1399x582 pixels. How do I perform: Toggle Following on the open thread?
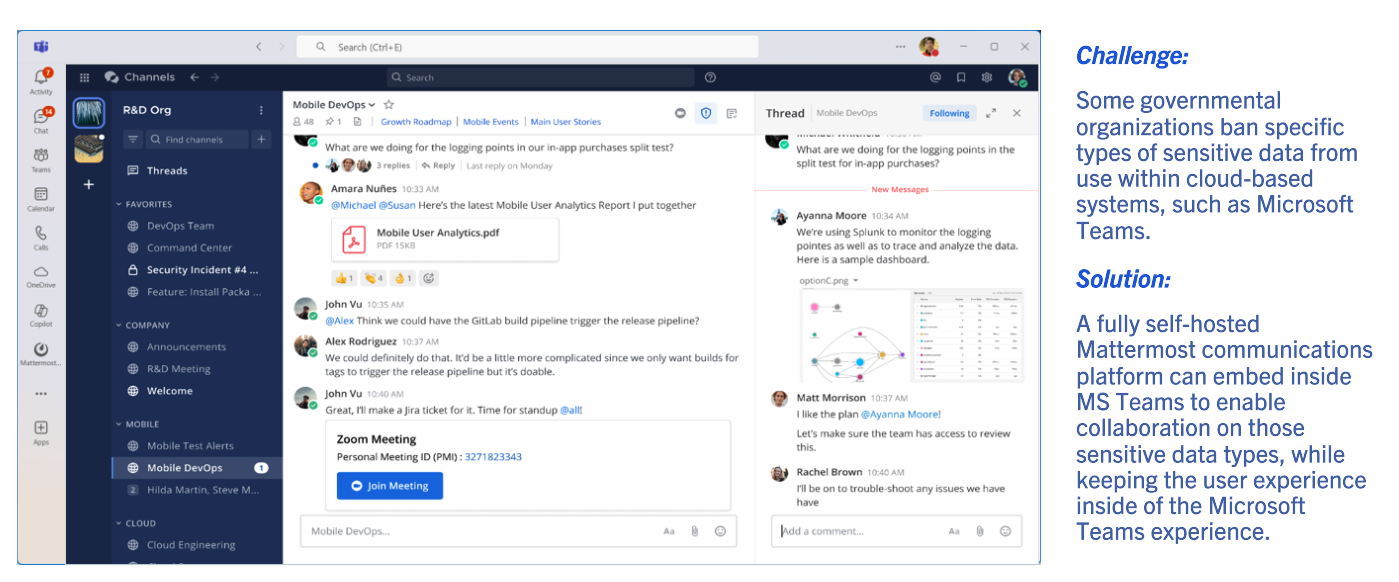tap(948, 113)
